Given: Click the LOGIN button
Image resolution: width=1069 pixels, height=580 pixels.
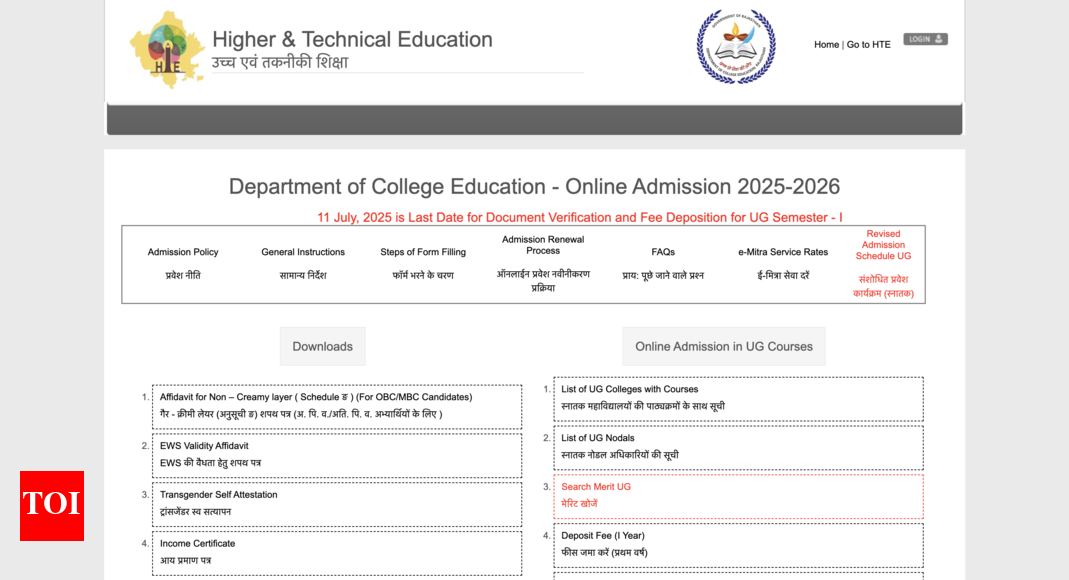Looking at the screenshot, I should 925,39.
